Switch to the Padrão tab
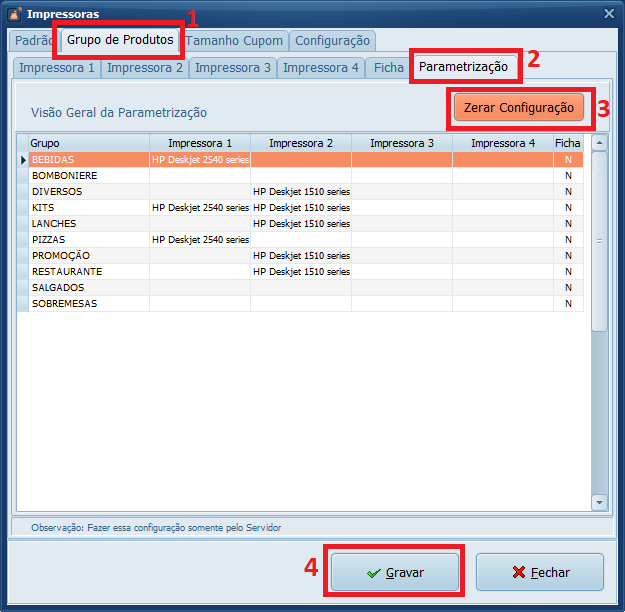 click(x=32, y=41)
